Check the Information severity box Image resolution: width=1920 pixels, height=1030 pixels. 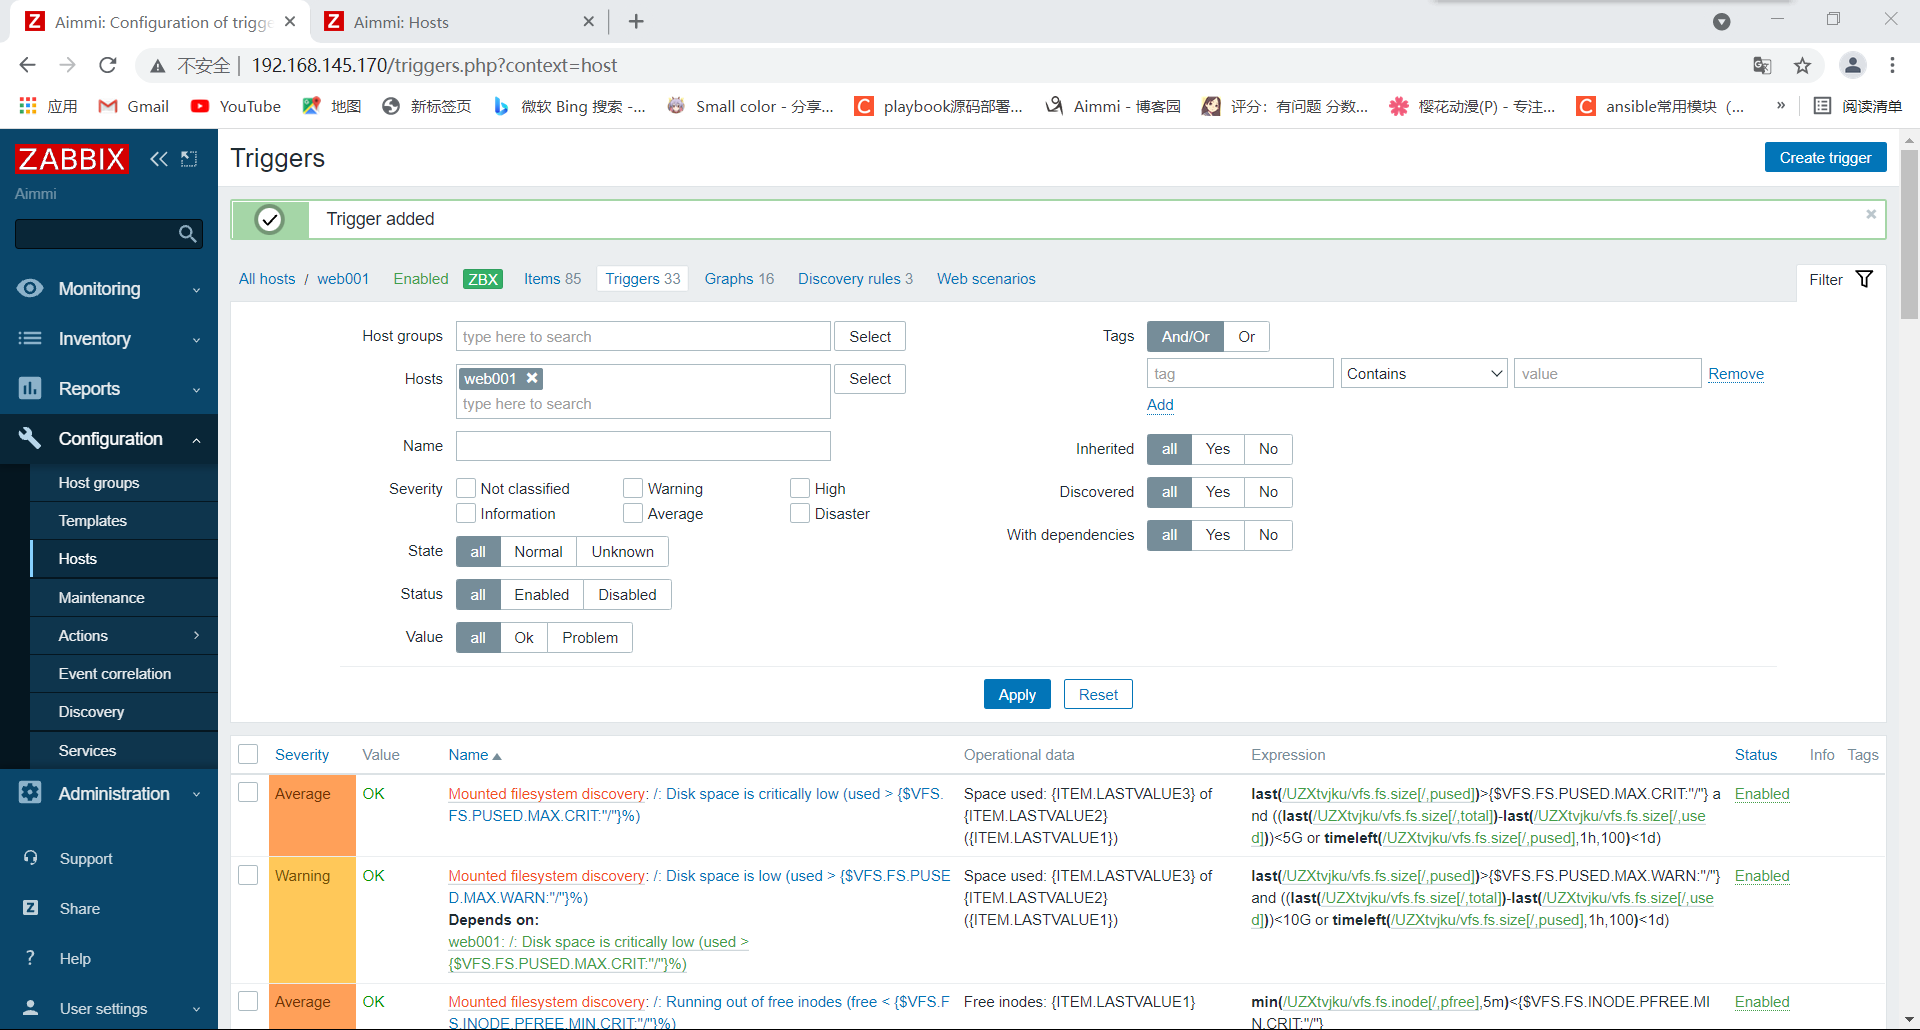click(x=466, y=514)
